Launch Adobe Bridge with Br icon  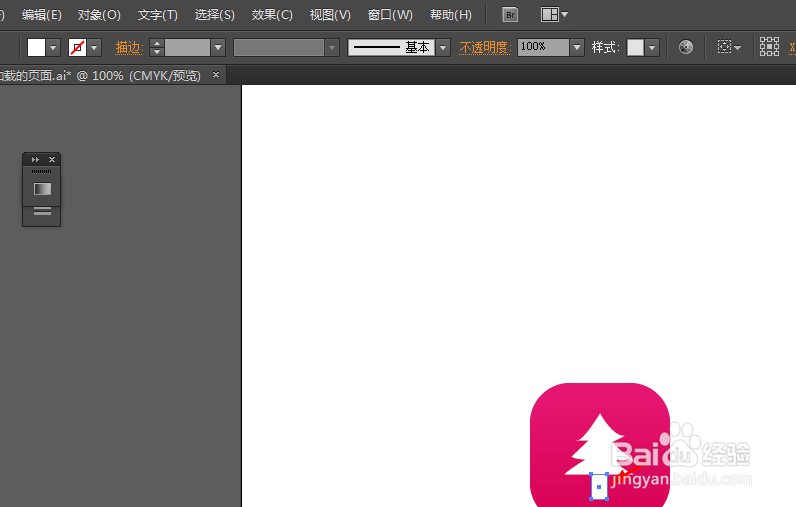coord(510,15)
